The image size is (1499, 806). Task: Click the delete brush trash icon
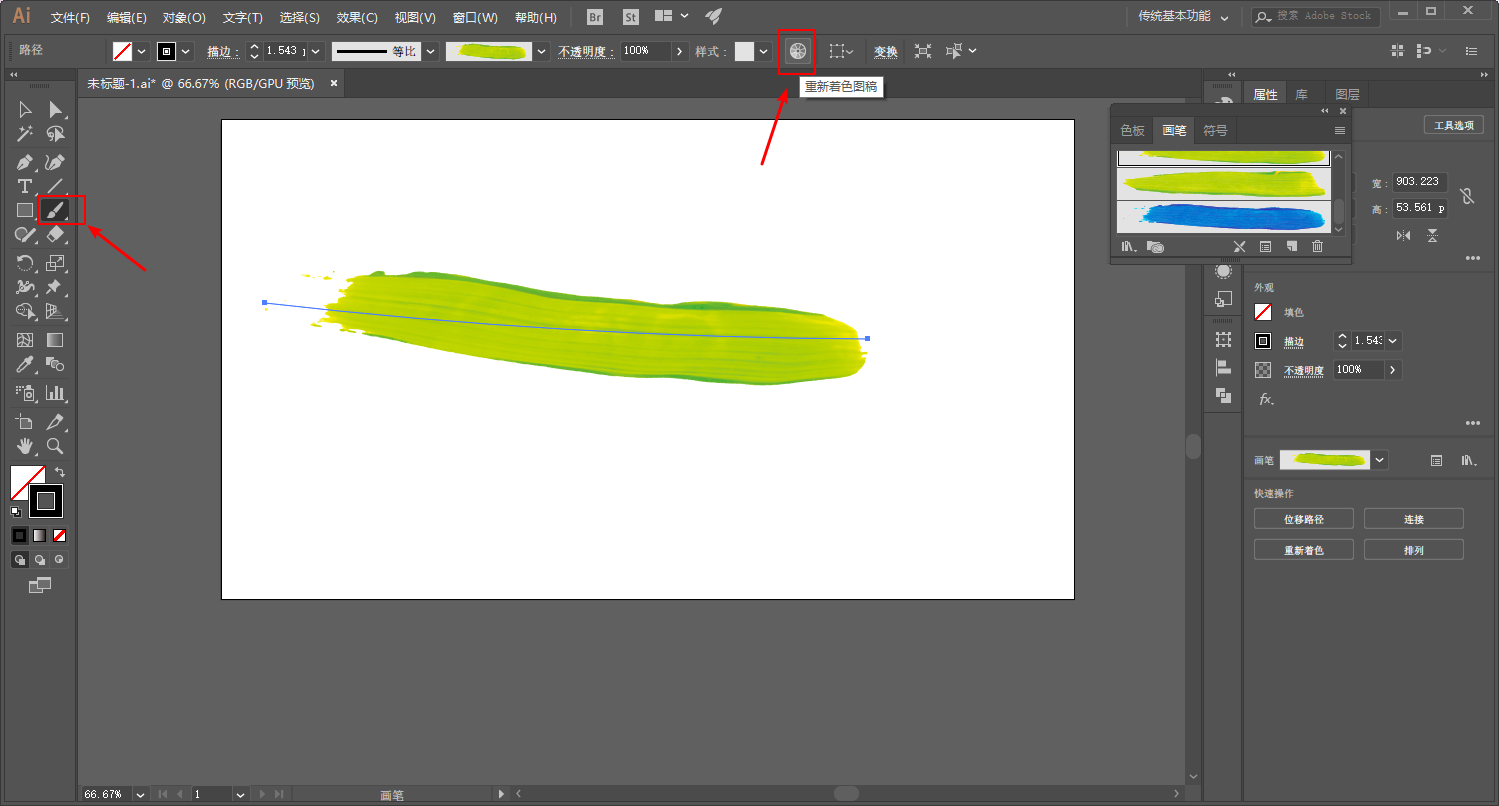(1317, 246)
